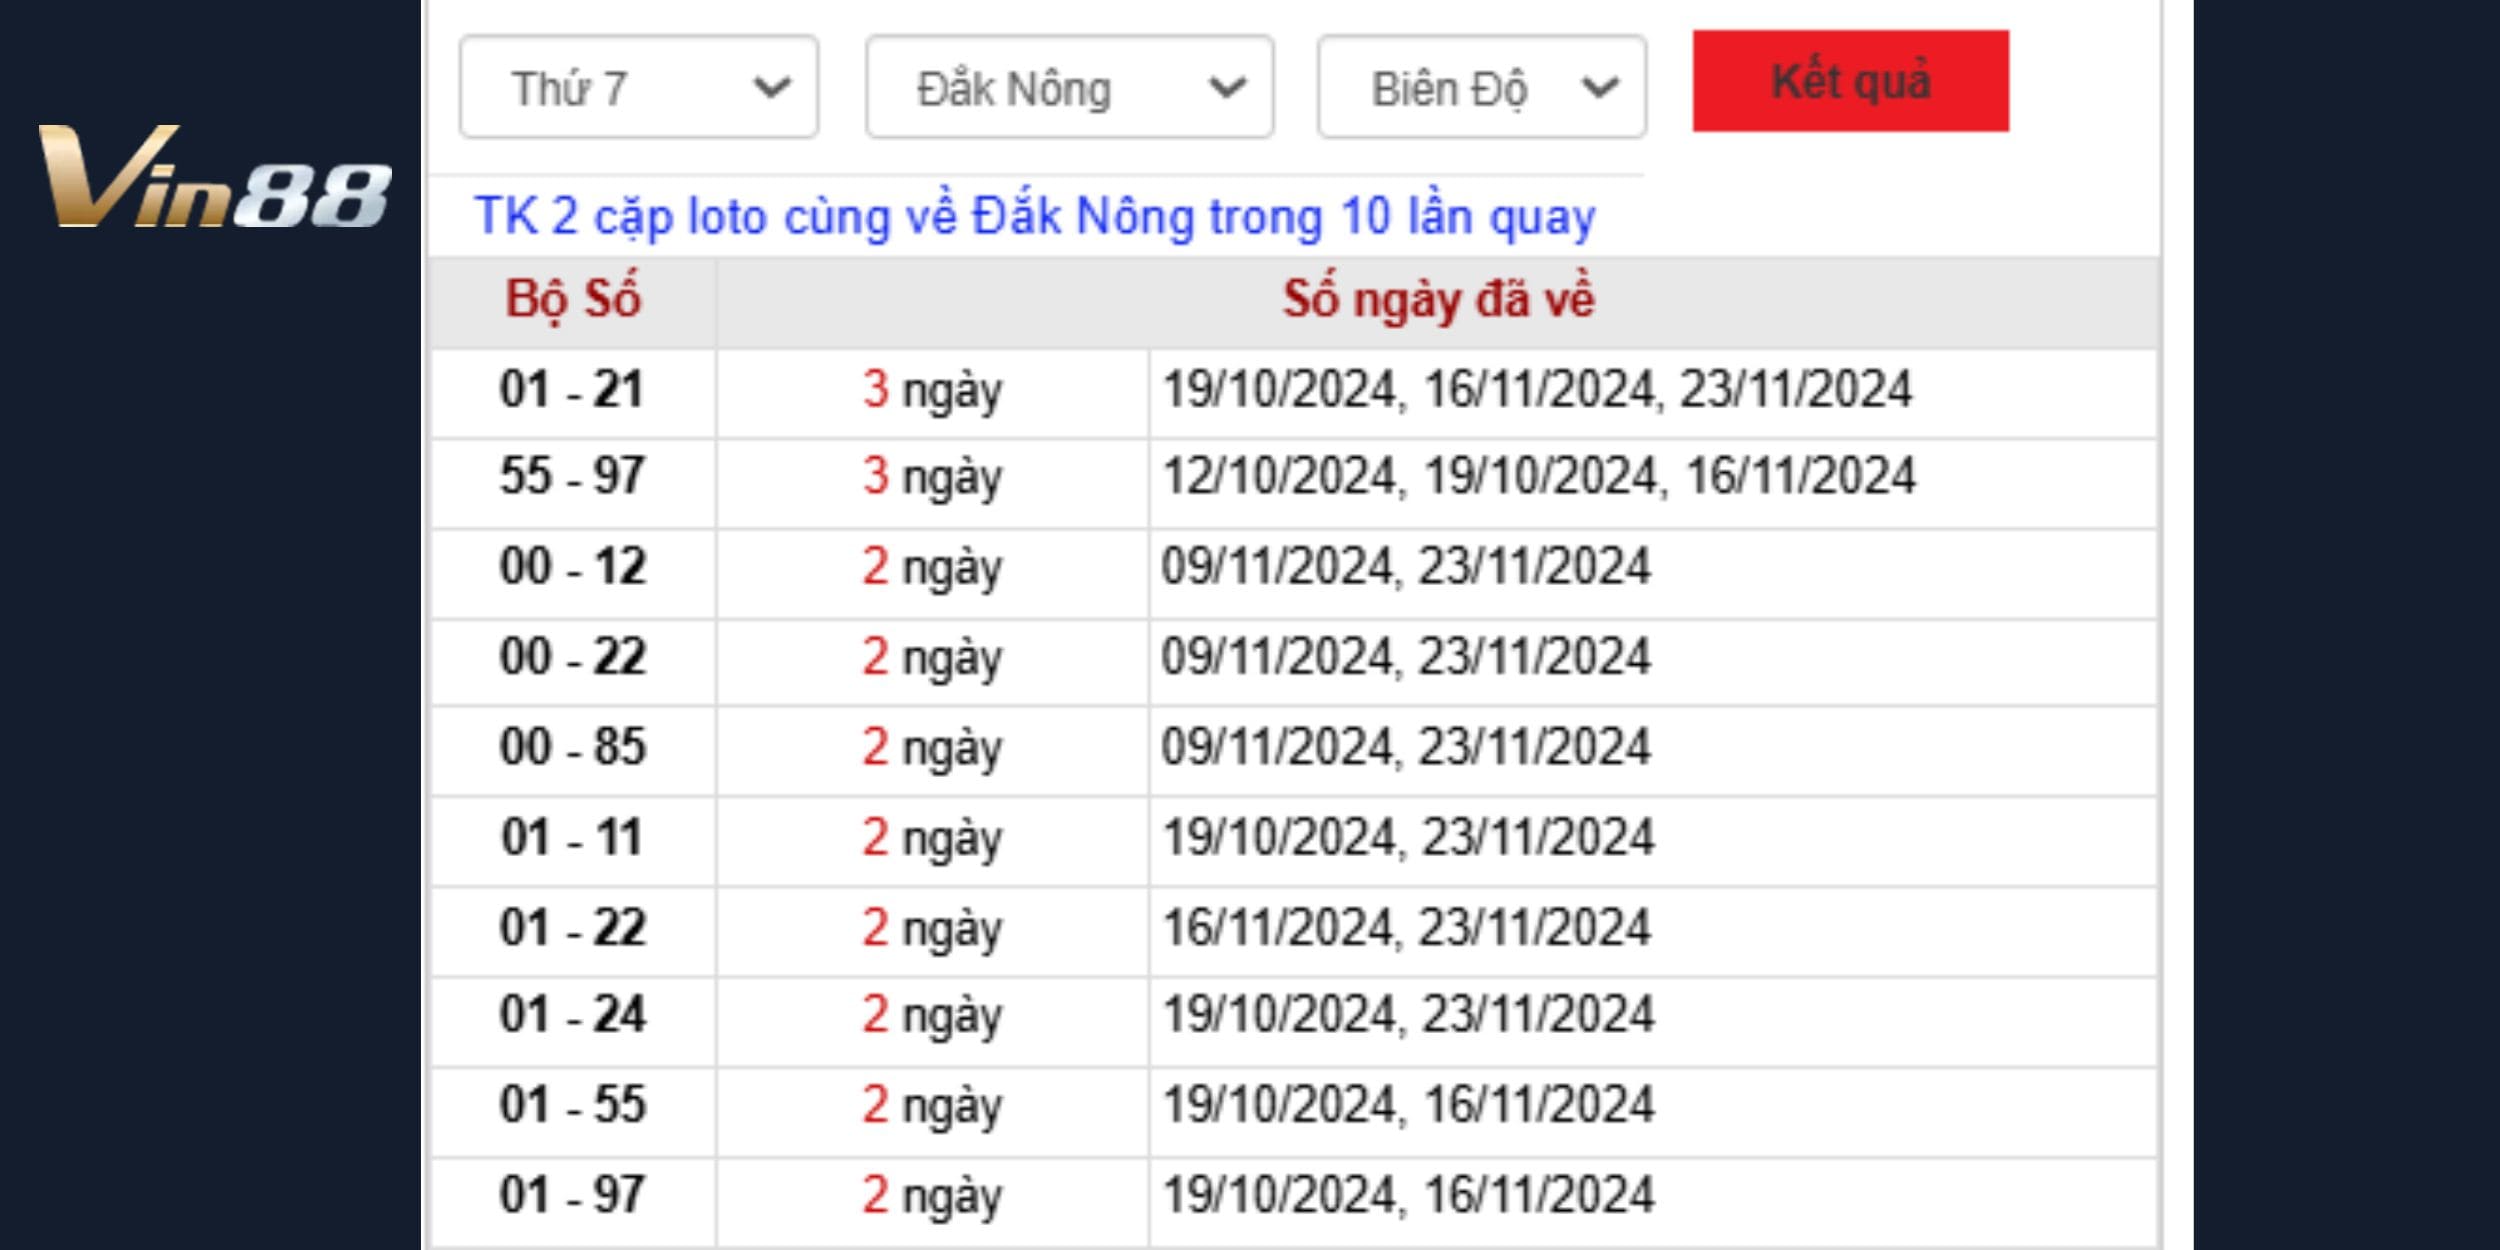Click the dates in the 01 - 55 row
This screenshot has height=1250, width=2500.
click(1408, 1105)
